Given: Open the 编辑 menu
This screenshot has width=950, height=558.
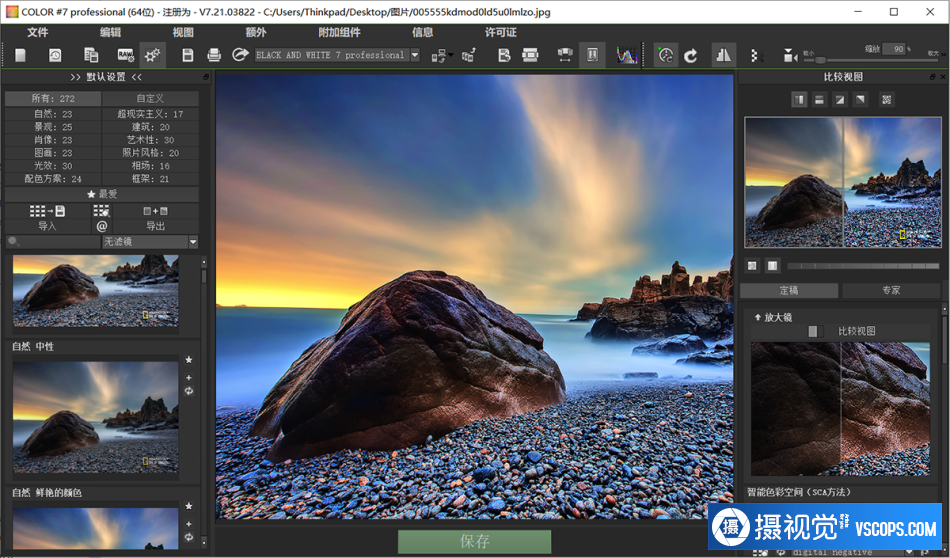Looking at the screenshot, I should [110, 32].
